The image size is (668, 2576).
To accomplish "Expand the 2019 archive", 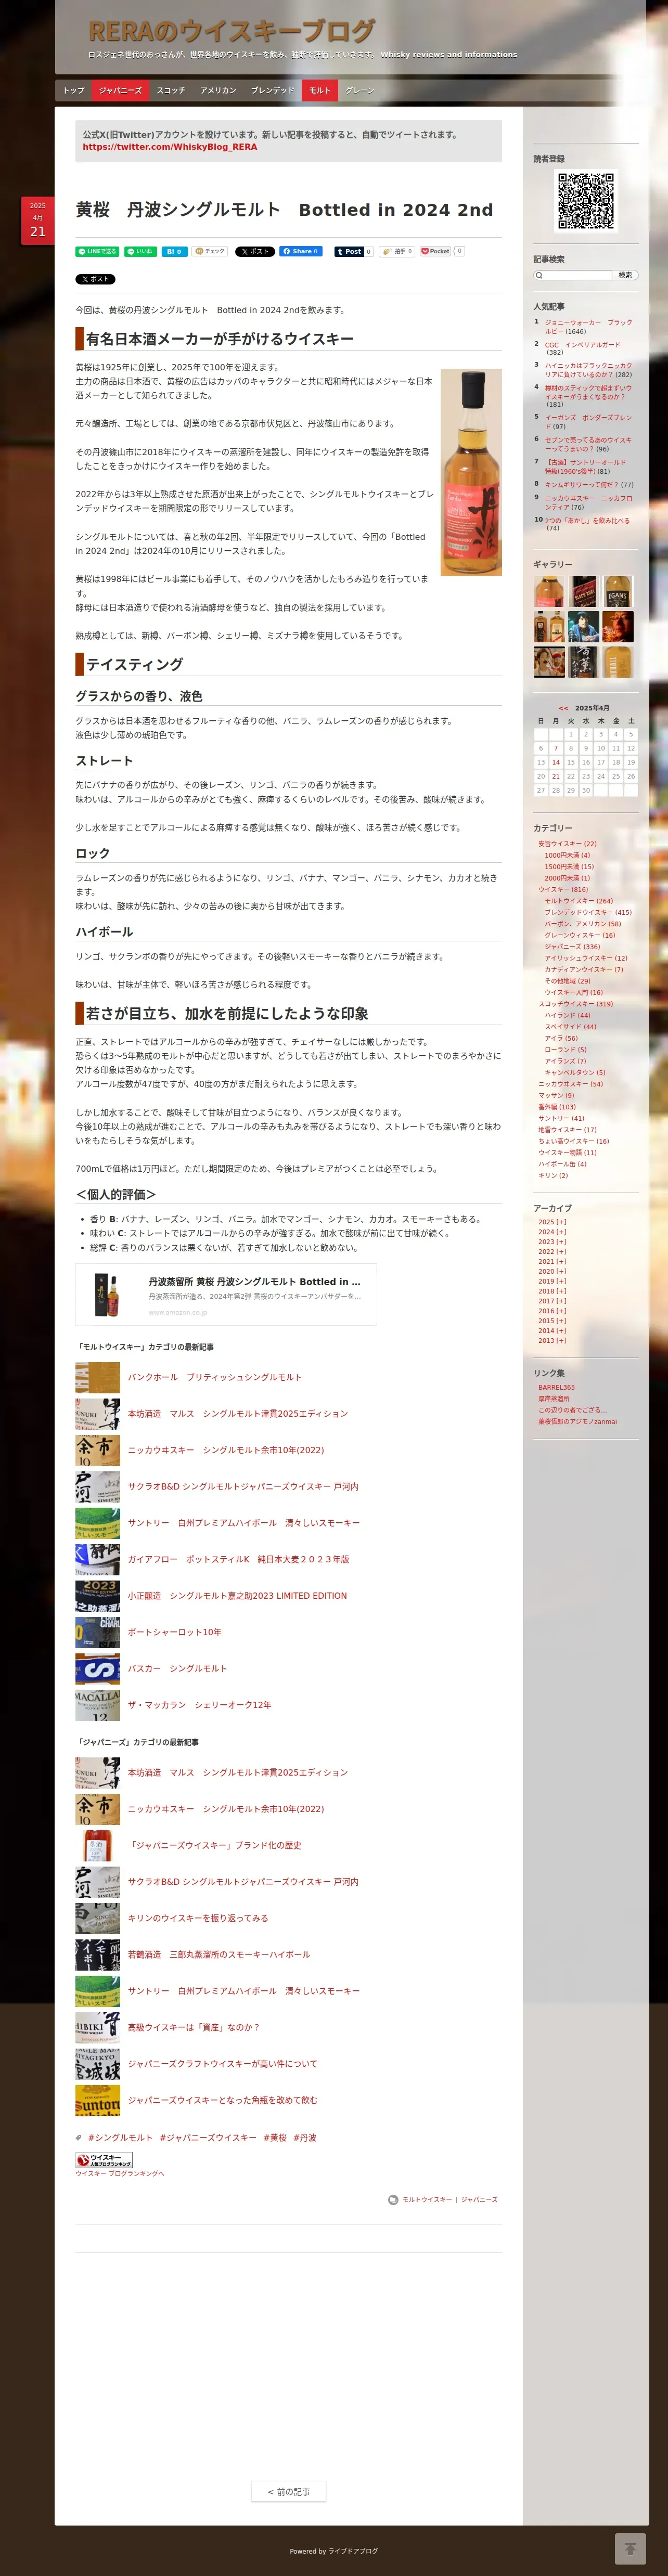I will pos(551,1281).
